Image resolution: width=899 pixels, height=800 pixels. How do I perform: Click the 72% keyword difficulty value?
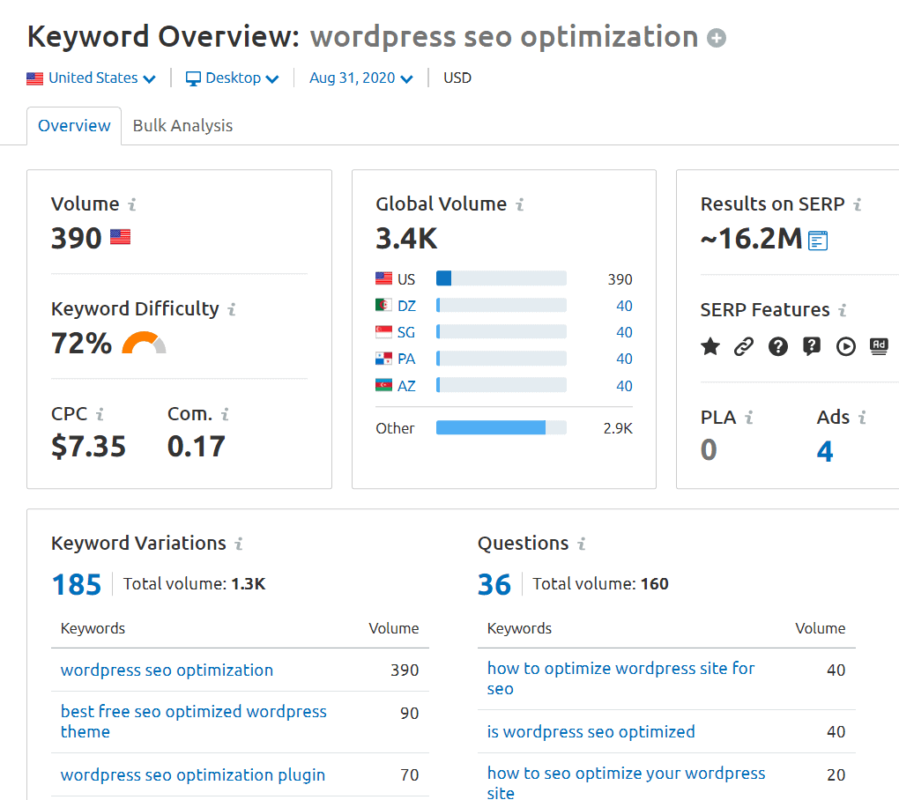(x=81, y=344)
